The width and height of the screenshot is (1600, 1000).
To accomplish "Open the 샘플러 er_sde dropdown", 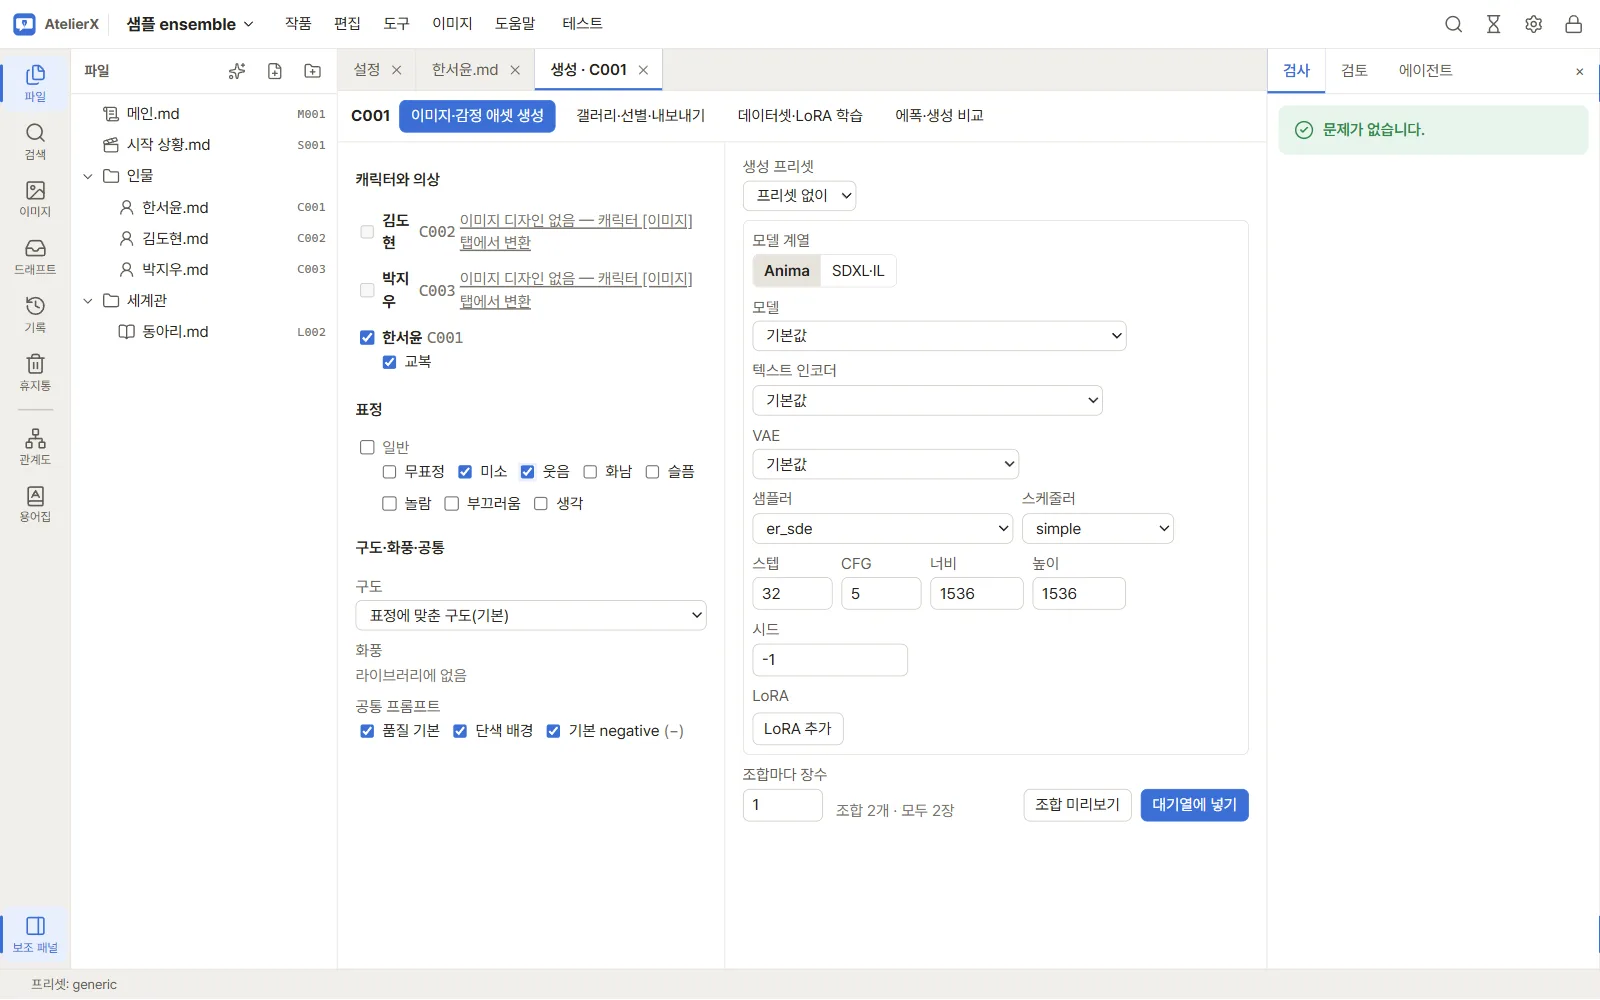I will (883, 529).
